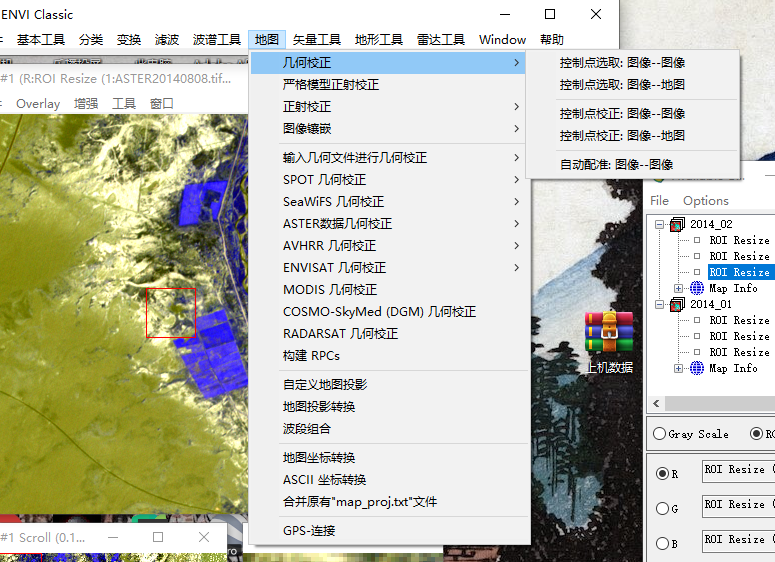
Task: Open the 分类 menu
Action: click(x=91, y=40)
